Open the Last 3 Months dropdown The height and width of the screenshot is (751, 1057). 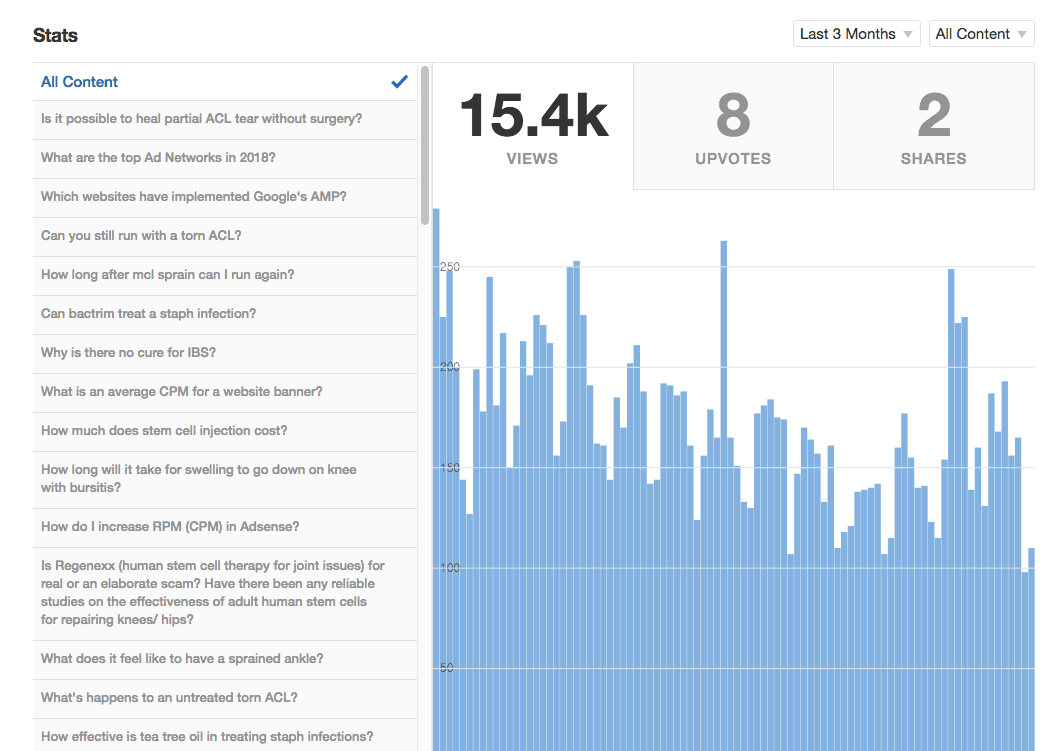pyautogui.click(x=856, y=34)
